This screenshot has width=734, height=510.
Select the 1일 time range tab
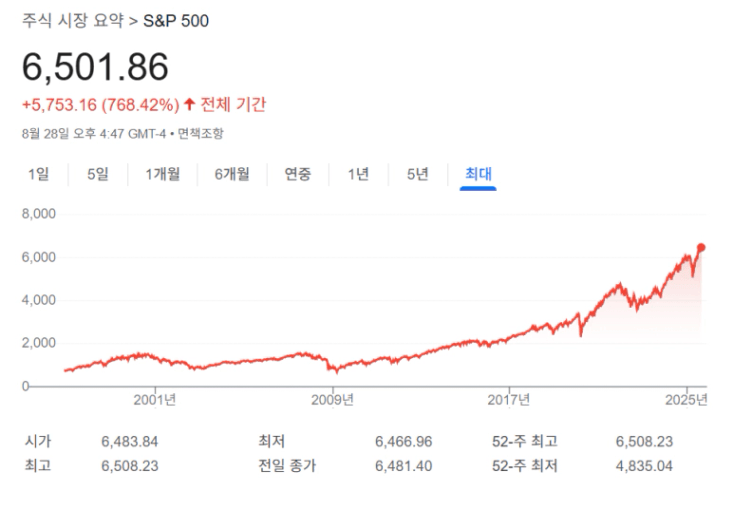(38, 174)
